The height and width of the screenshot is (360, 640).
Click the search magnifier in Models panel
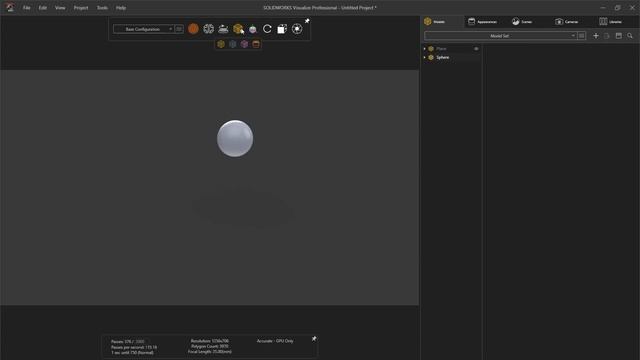[x=630, y=36]
